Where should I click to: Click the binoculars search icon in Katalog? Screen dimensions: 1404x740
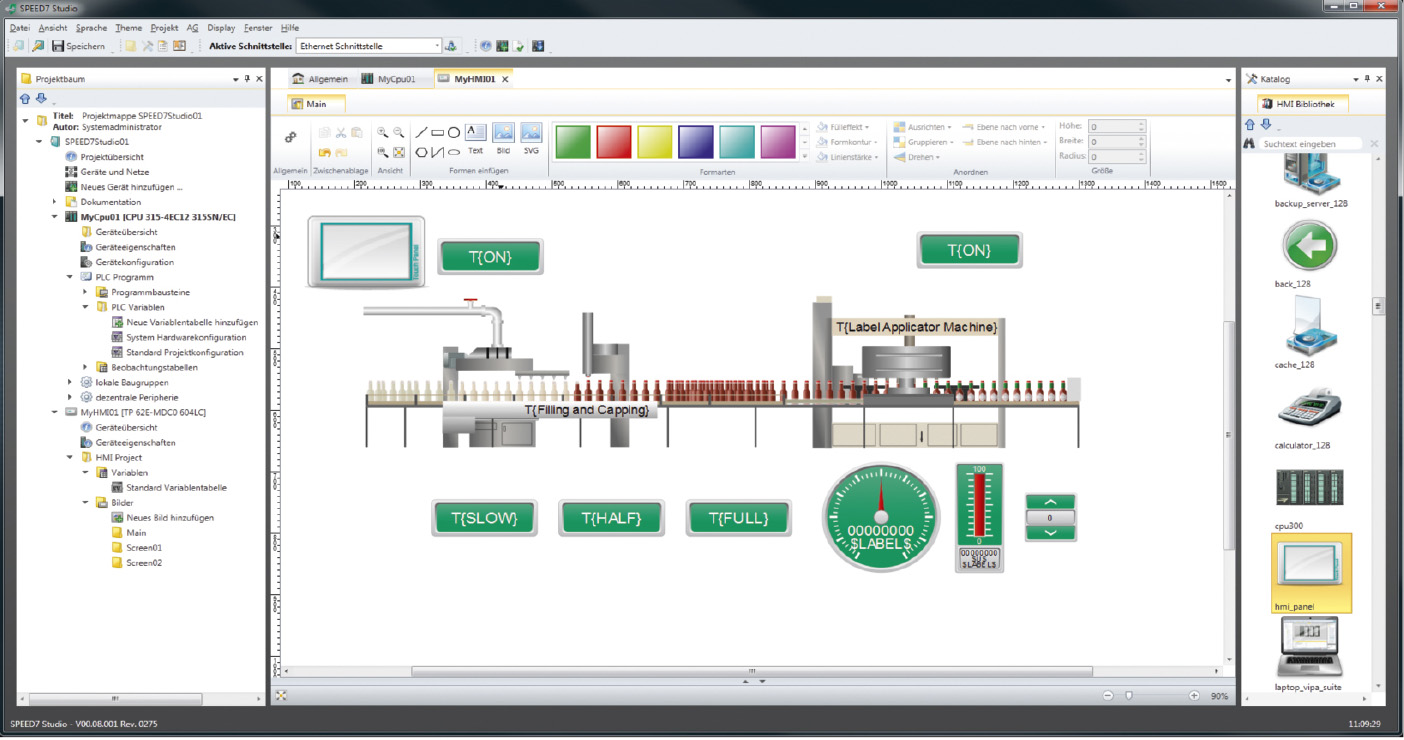point(1249,144)
